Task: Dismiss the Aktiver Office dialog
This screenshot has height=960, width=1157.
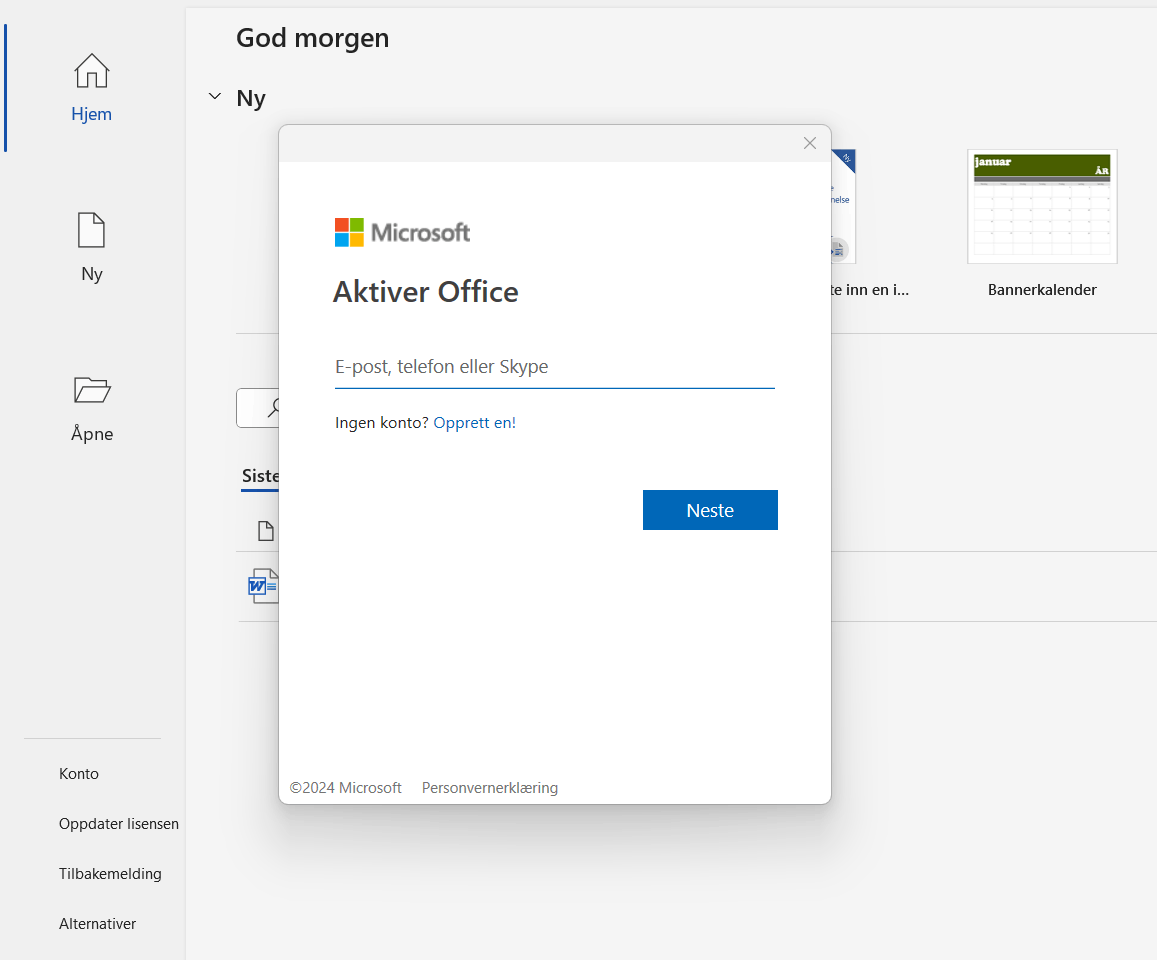Action: pyautogui.click(x=809, y=143)
